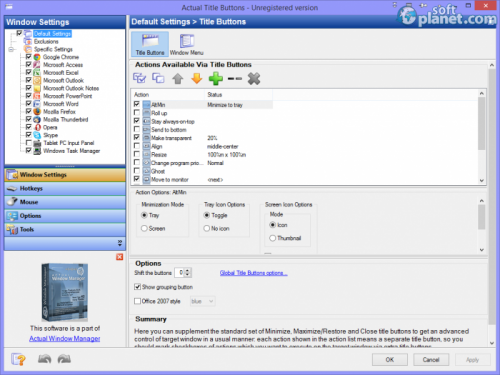Click main panel scroll down arrow

point(492,343)
